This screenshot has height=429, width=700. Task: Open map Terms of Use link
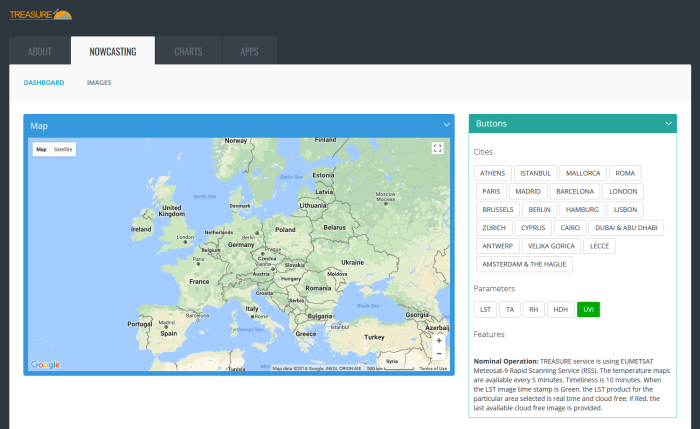click(x=433, y=368)
